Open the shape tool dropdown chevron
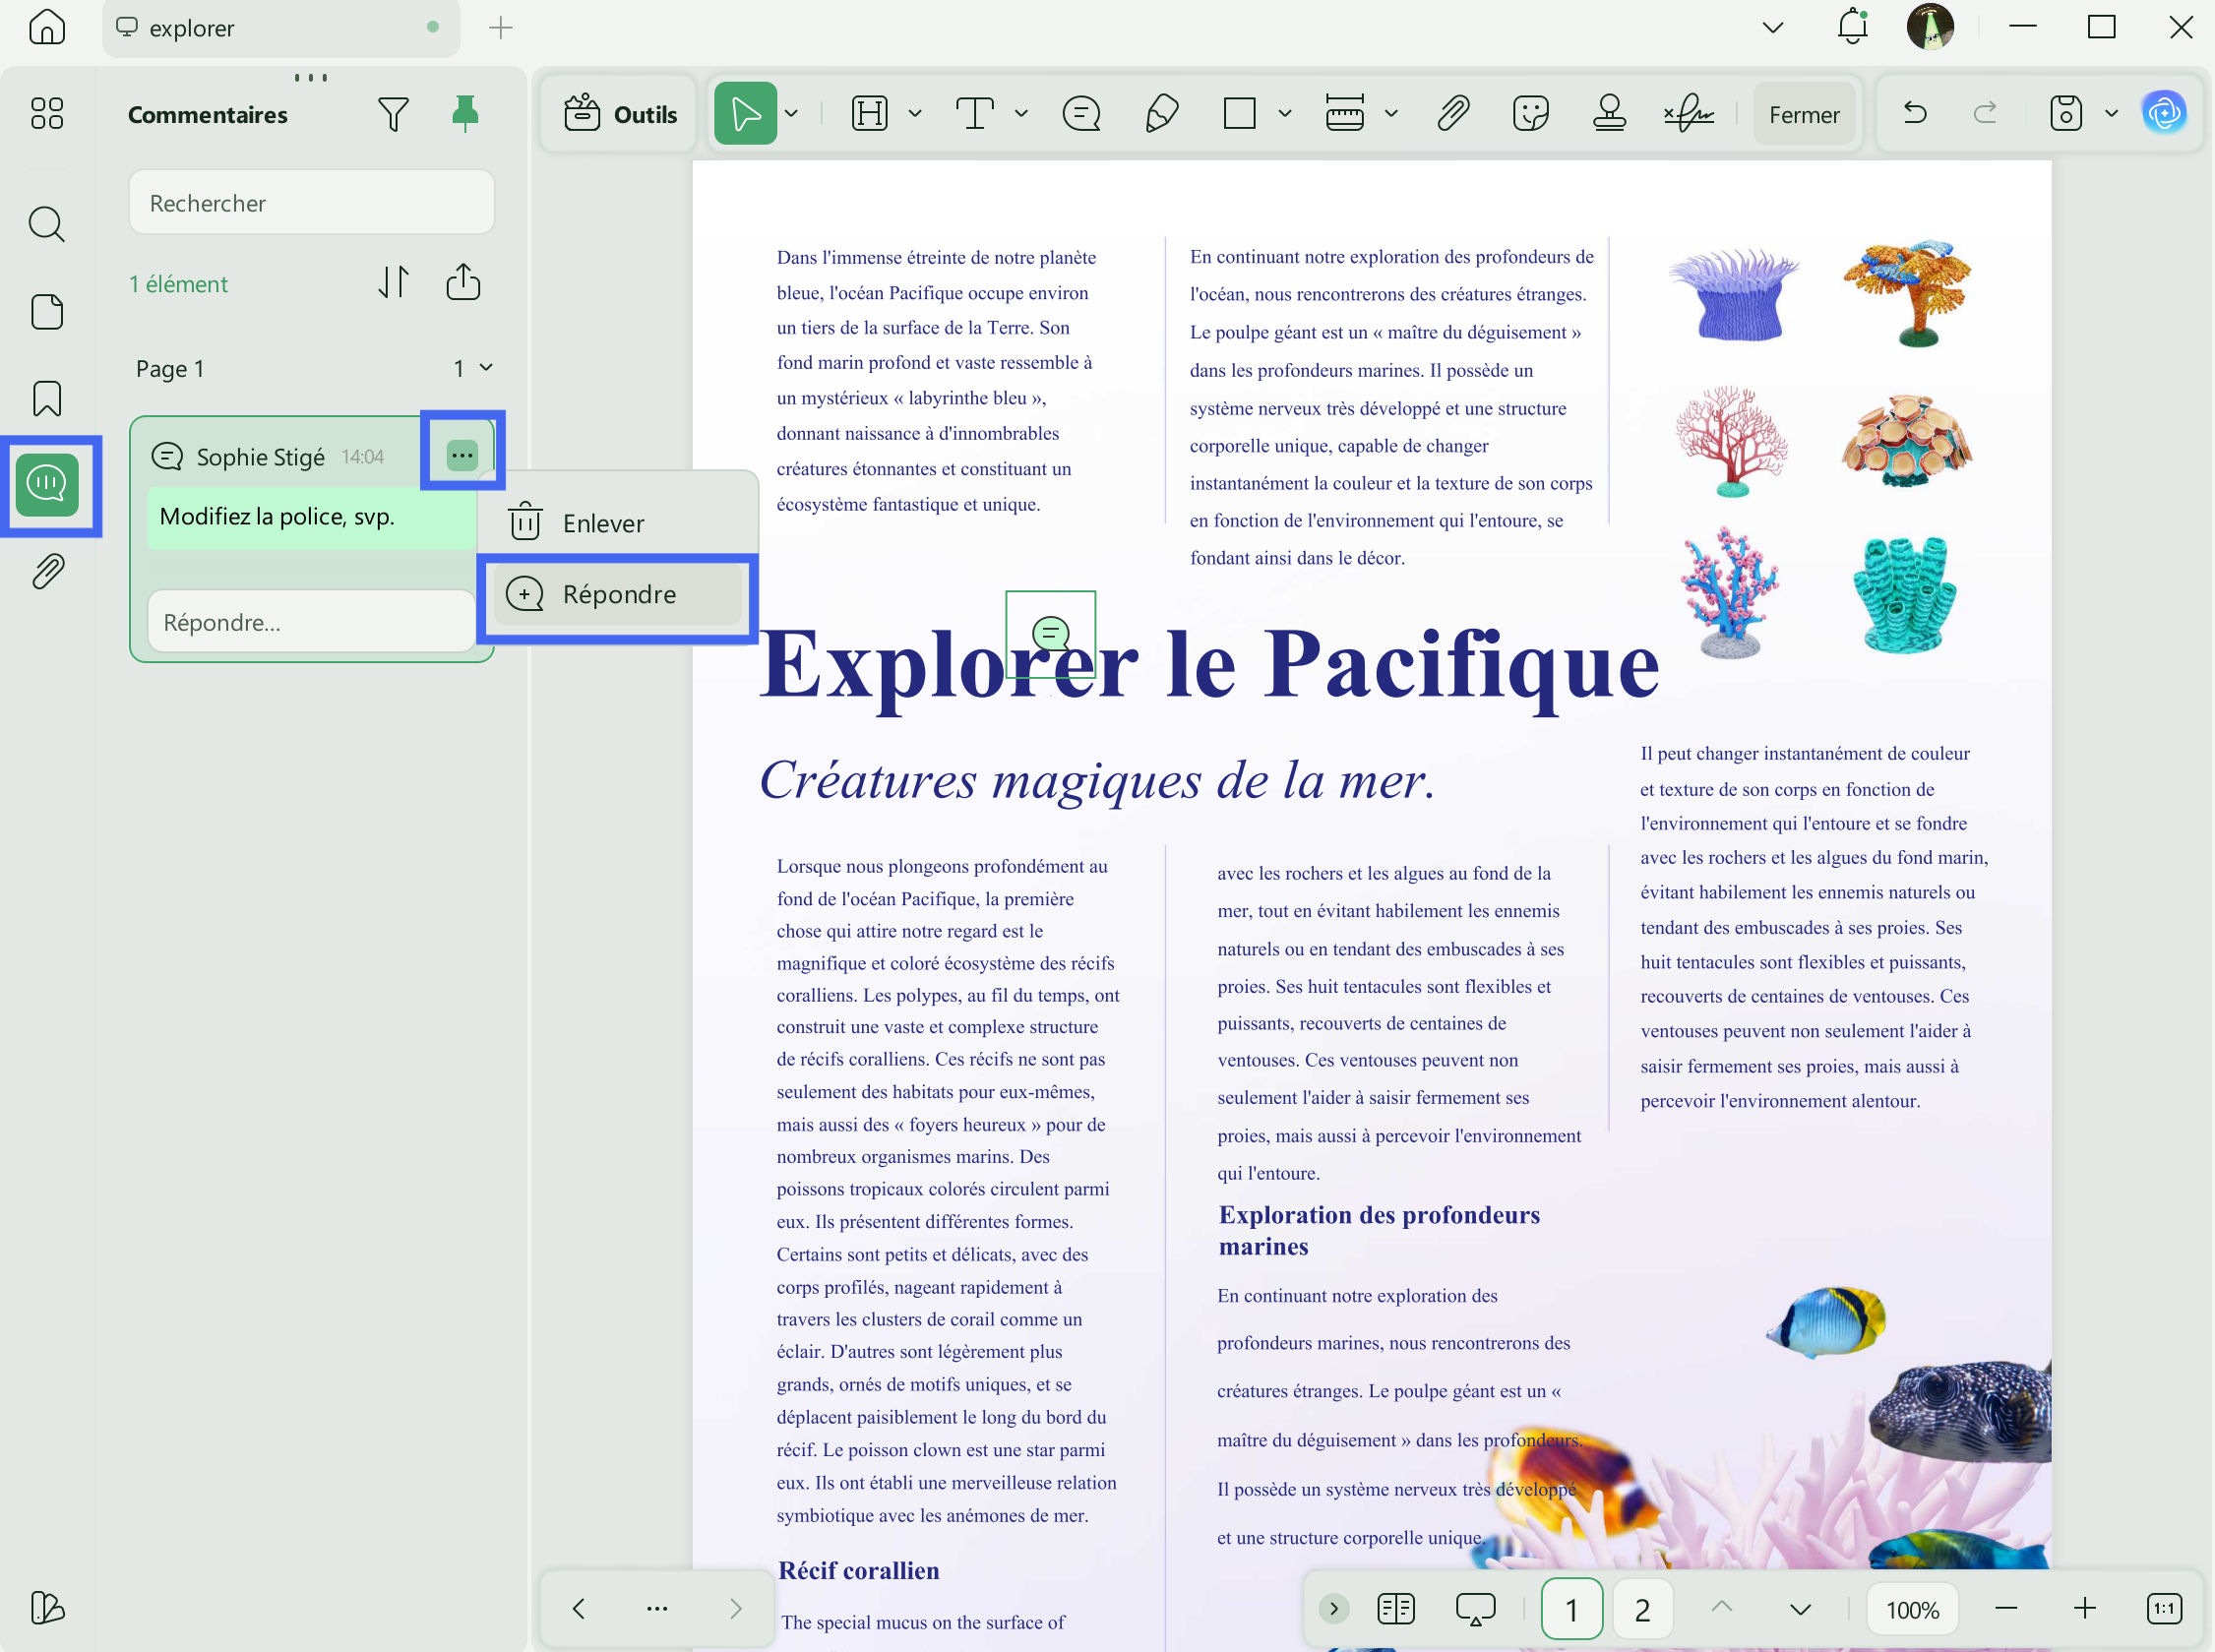Screen dimensions: 2215x1652 point(1283,113)
